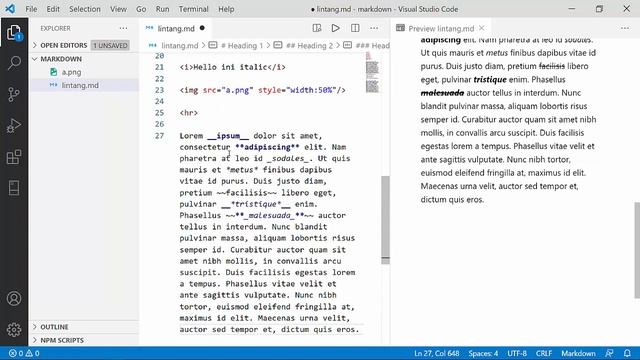Click the errors count in status bar
Image resolution: width=640 pixels, height=360 pixels.
(16, 353)
